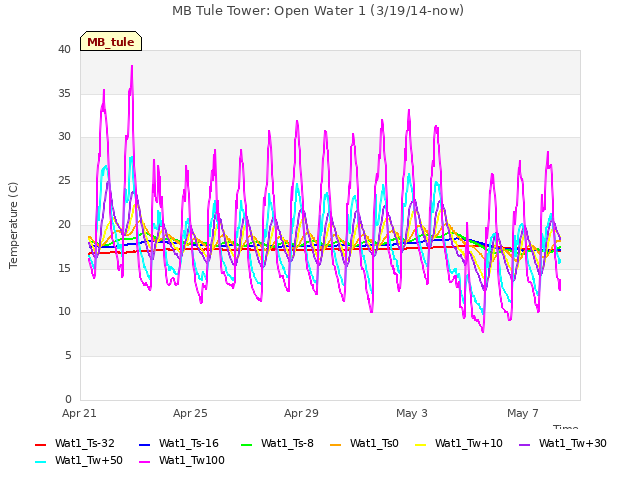
Task: Click the 35 y-axis tick label
Action: [x=64, y=93]
